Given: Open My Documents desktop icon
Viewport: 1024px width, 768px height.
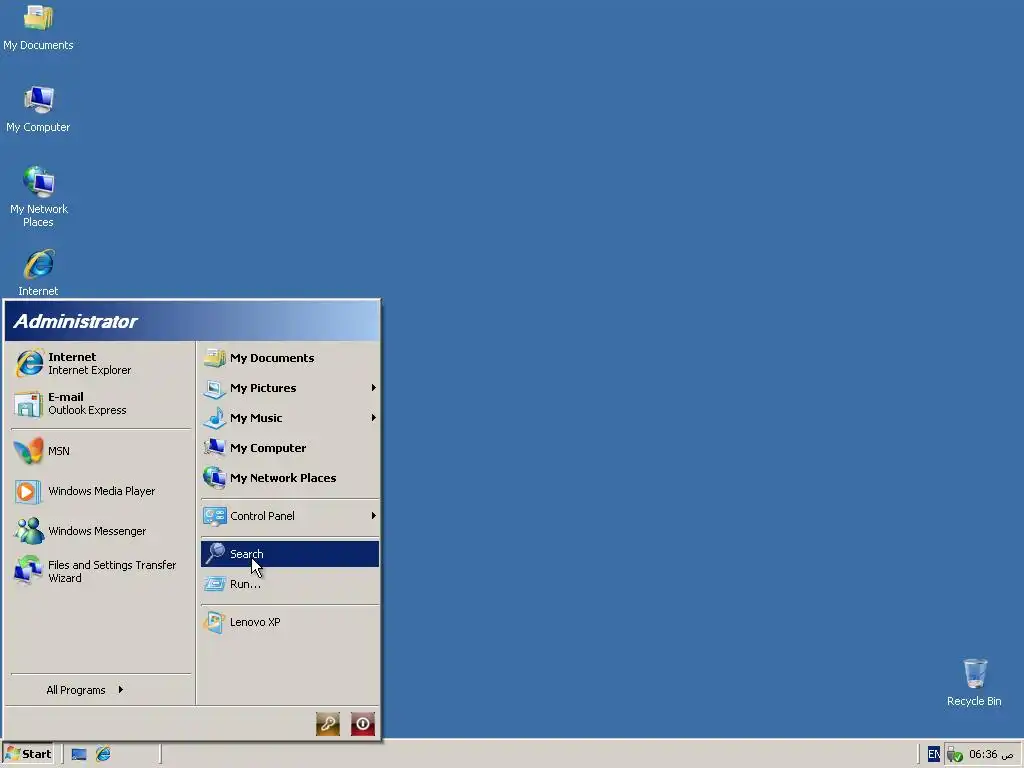Looking at the screenshot, I should pyautogui.click(x=38, y=27).
